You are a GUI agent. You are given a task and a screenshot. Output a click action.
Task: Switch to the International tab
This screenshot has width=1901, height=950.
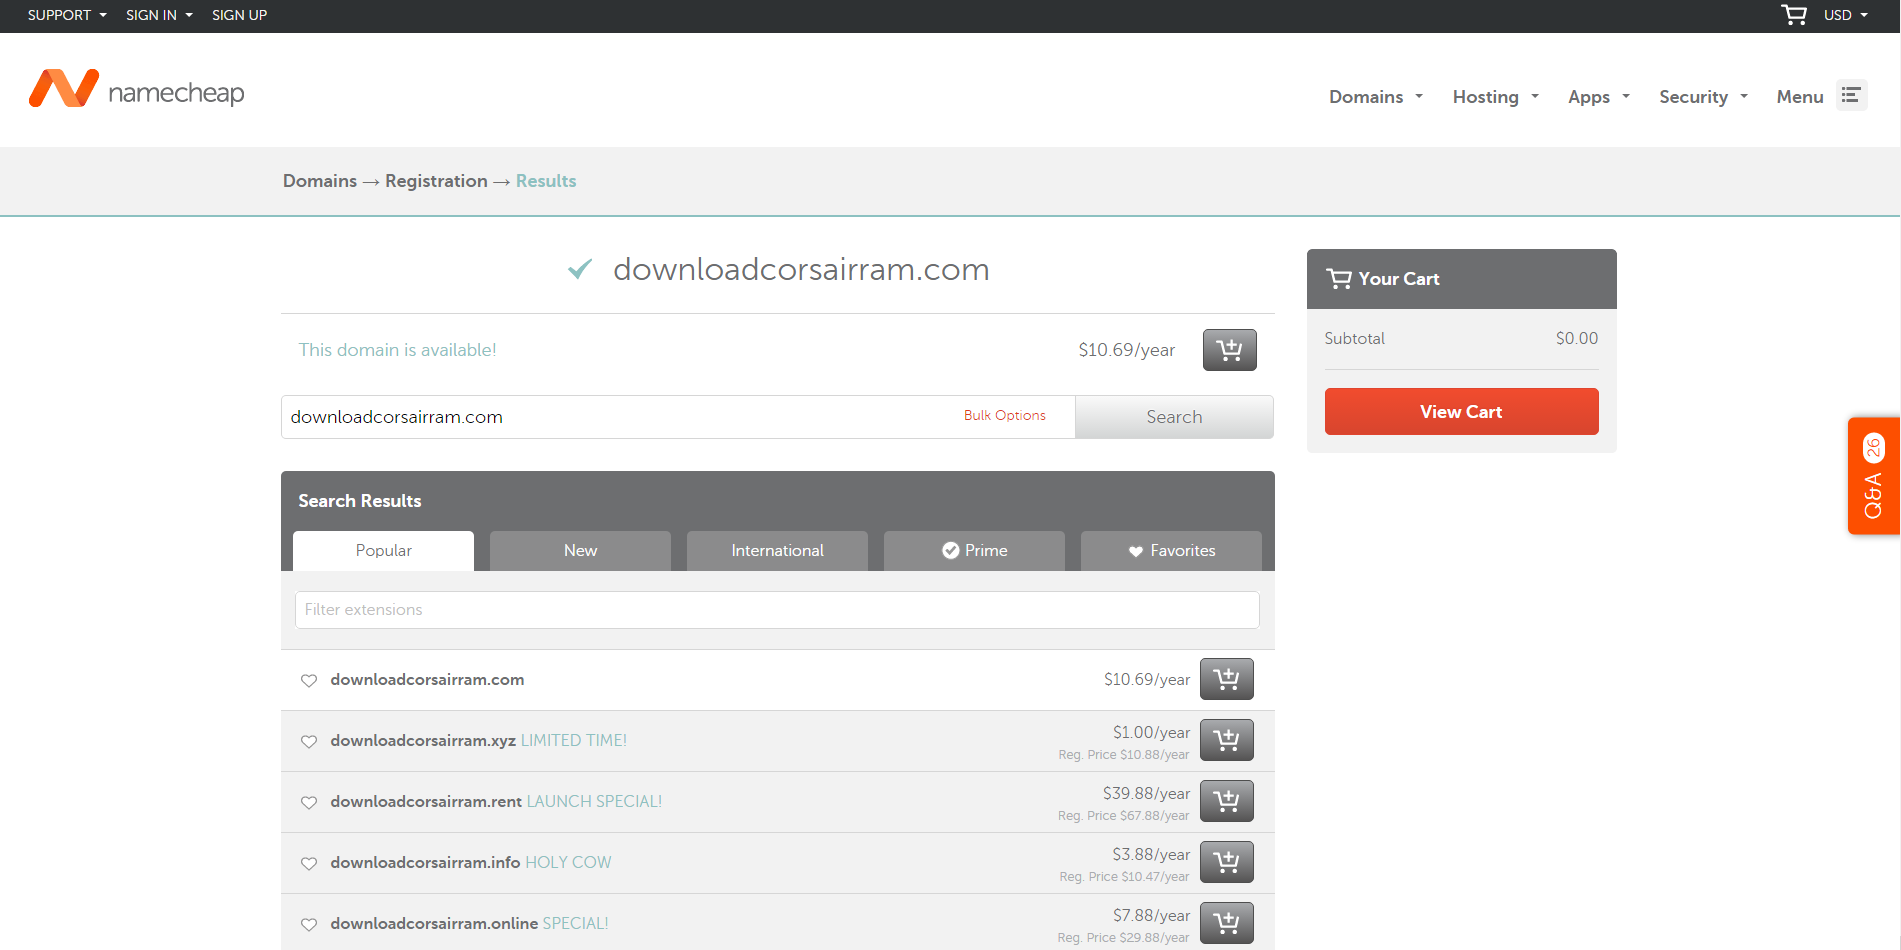(x=777, y=551)
